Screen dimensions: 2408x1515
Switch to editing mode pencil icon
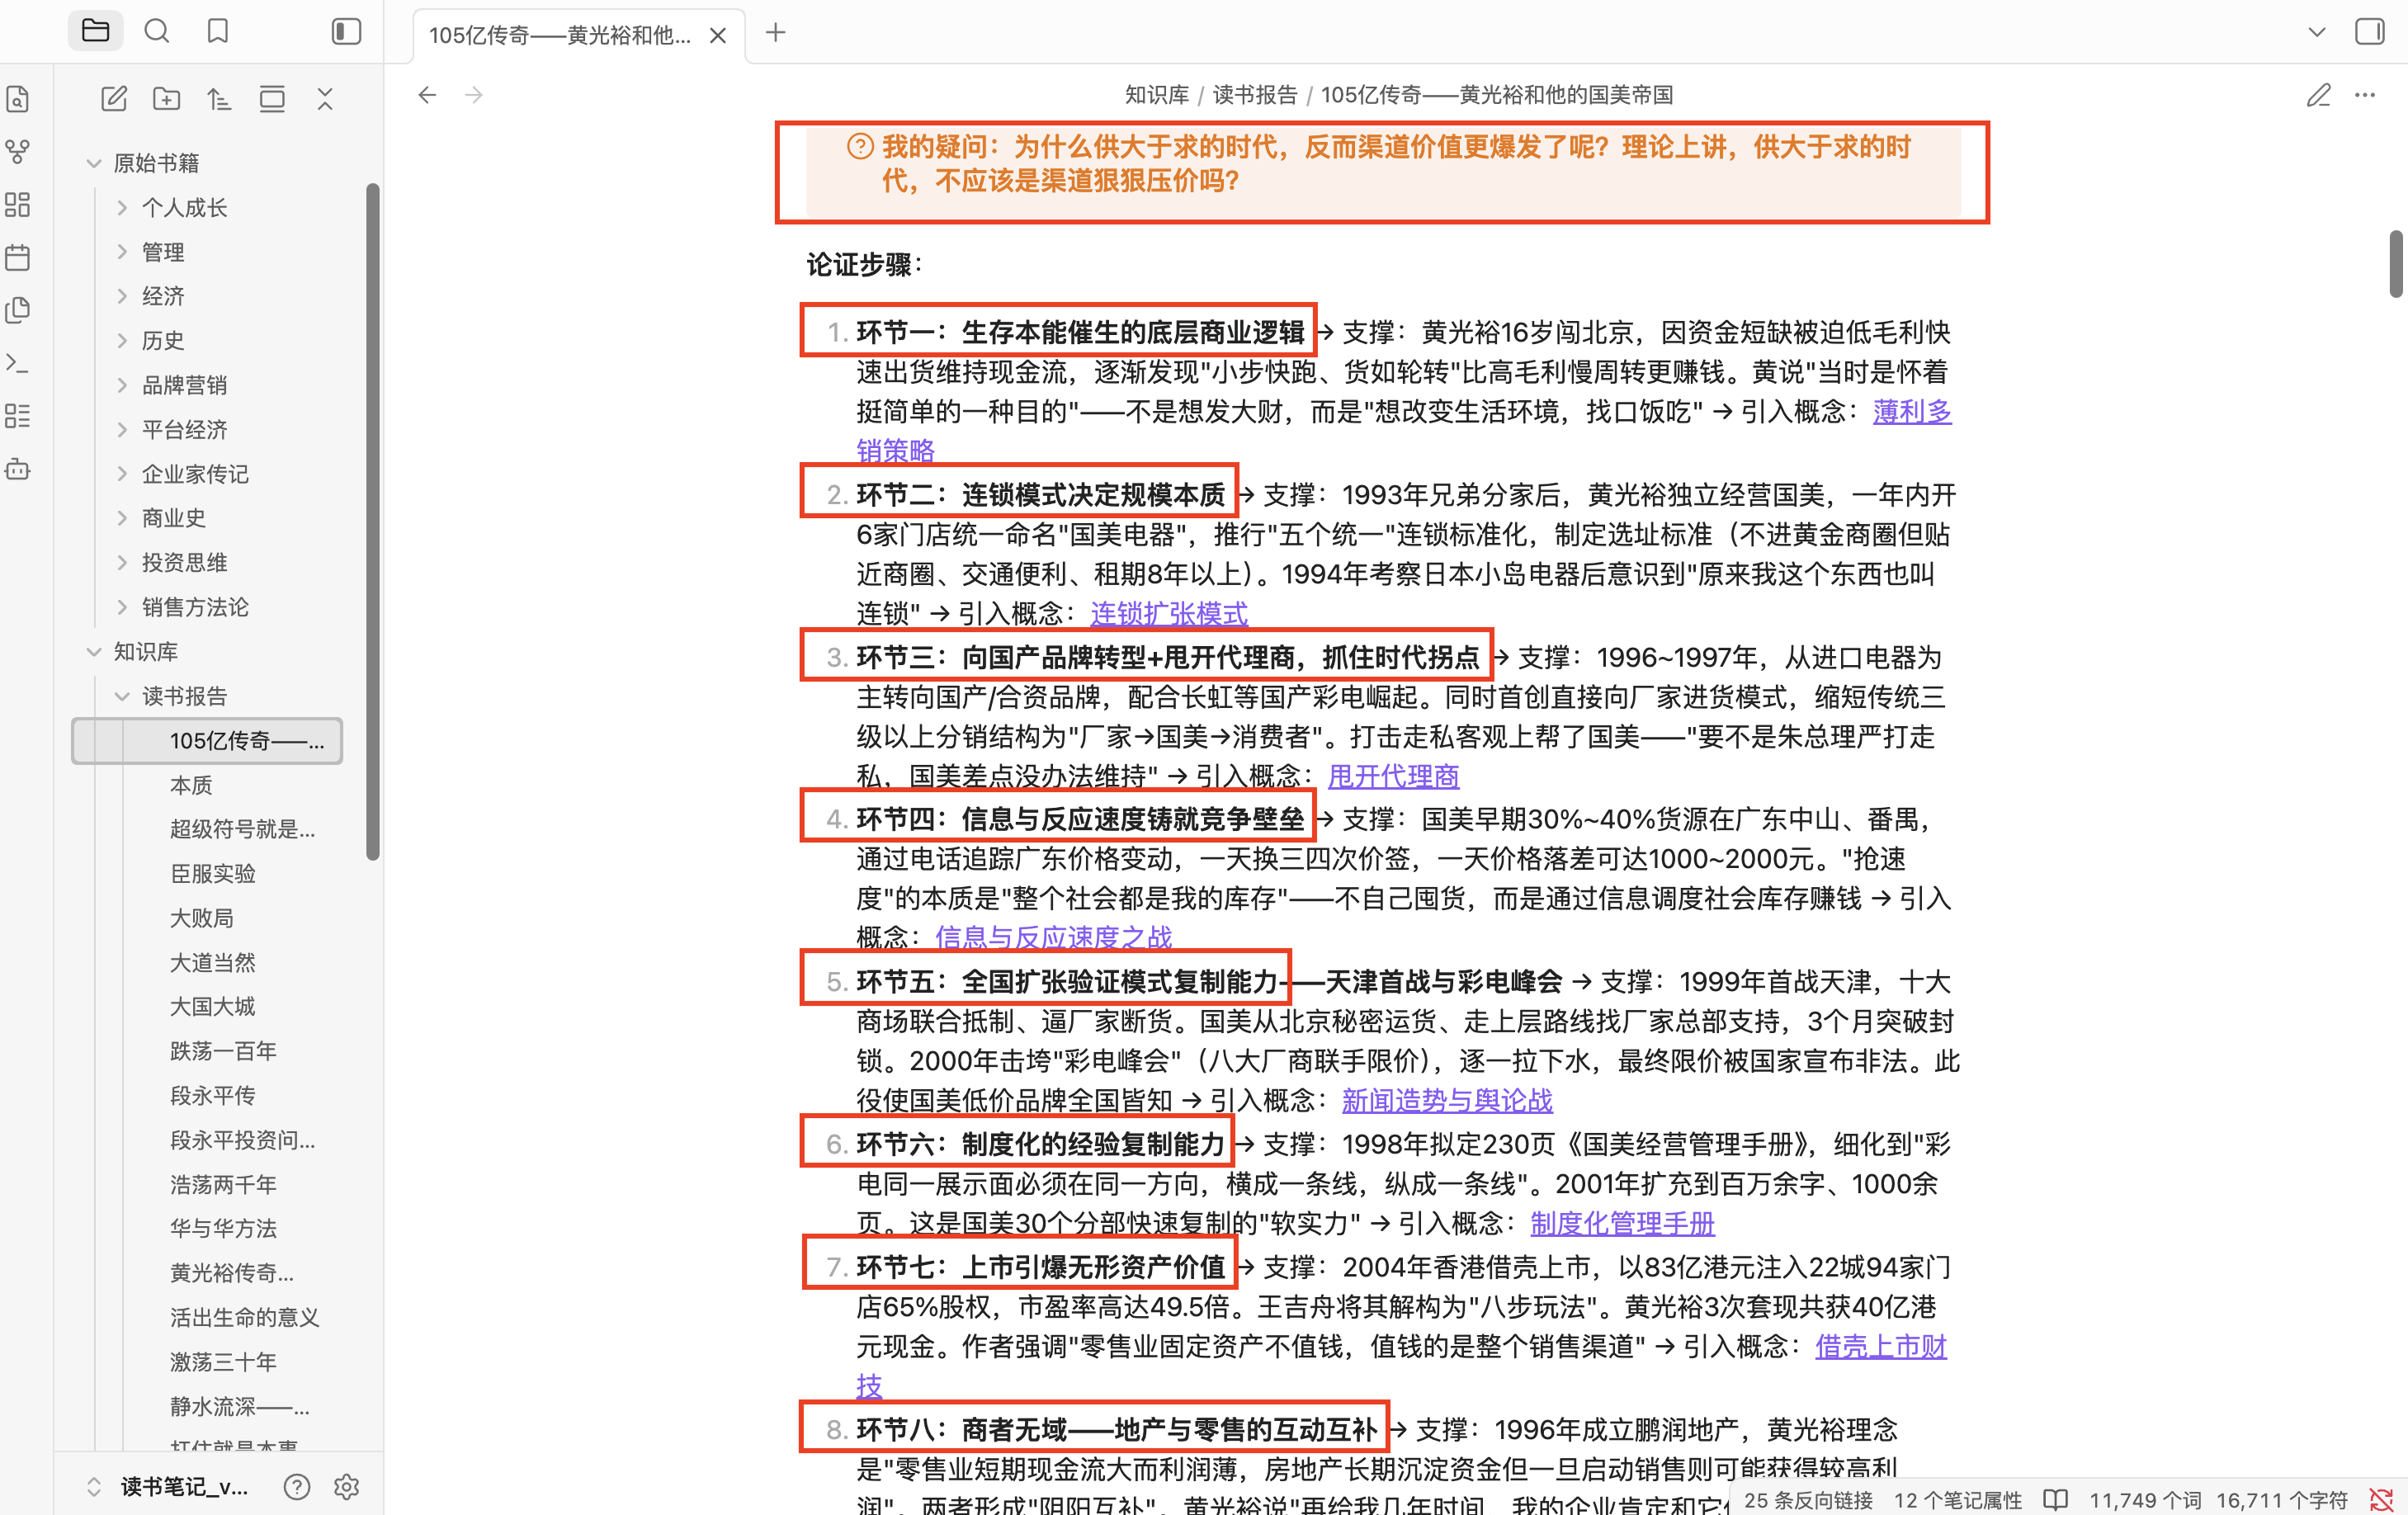tap(2318, 95)
